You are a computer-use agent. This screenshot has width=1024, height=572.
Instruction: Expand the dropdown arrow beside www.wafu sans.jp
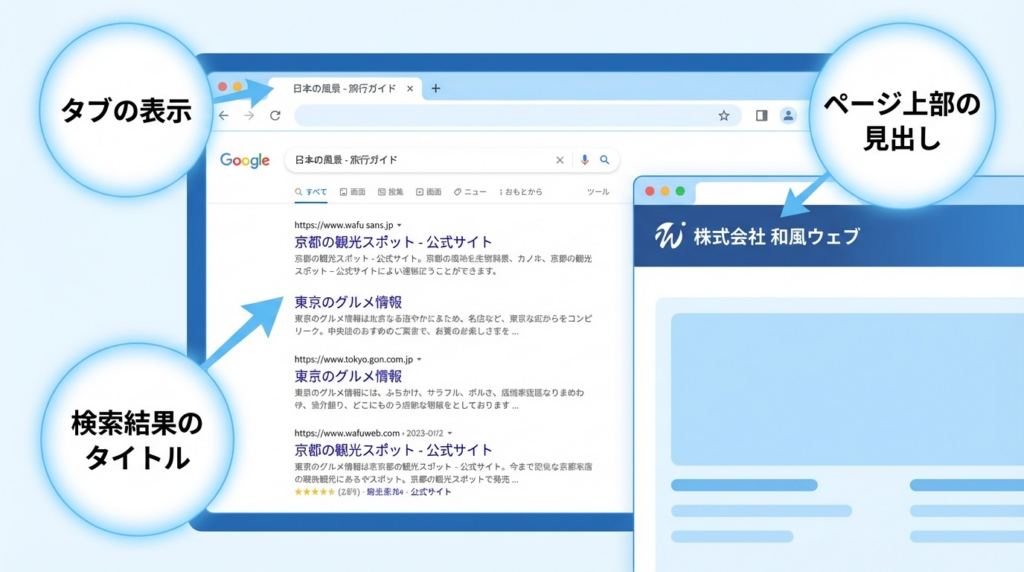pyautogui.click(x=401, y=225)
